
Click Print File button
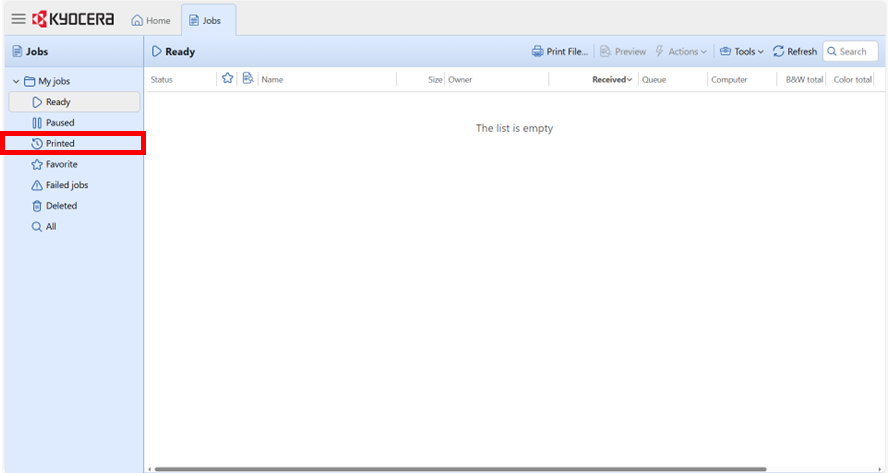(x=560, y=52)
